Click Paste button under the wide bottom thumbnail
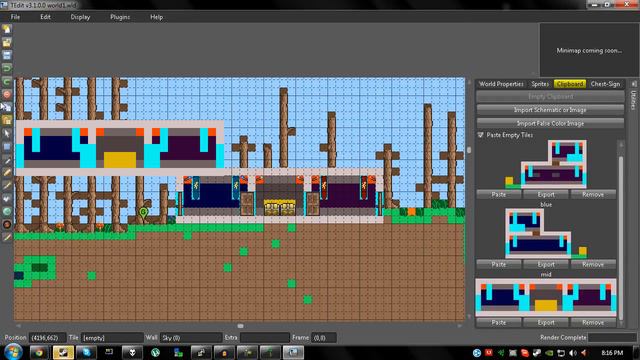This screenshot has height=360, width=640. [499, 322]
